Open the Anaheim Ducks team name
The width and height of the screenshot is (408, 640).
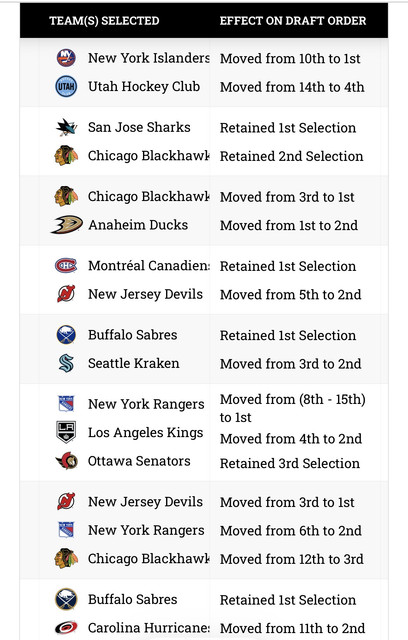pyautogui.click(x=138, y=225)
